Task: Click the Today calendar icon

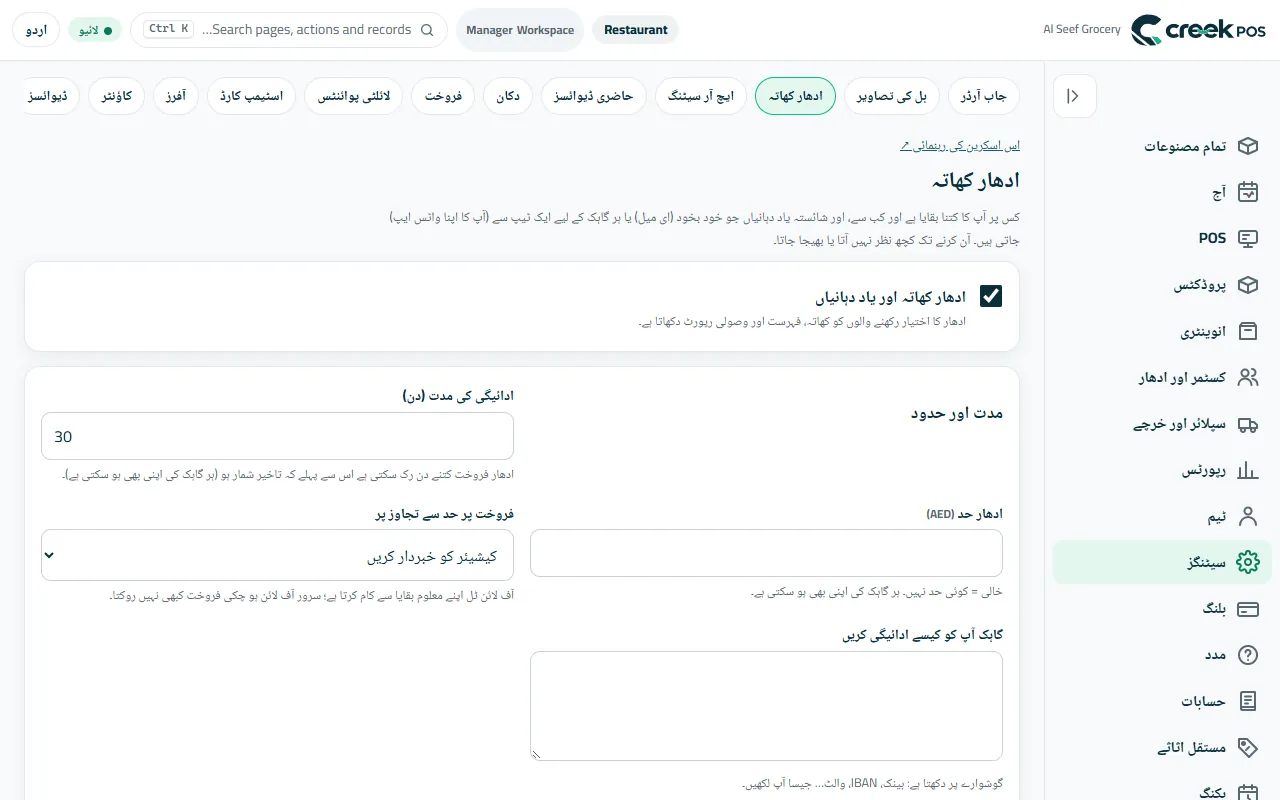Action: pyautogui.click(x=1247, y=192)
